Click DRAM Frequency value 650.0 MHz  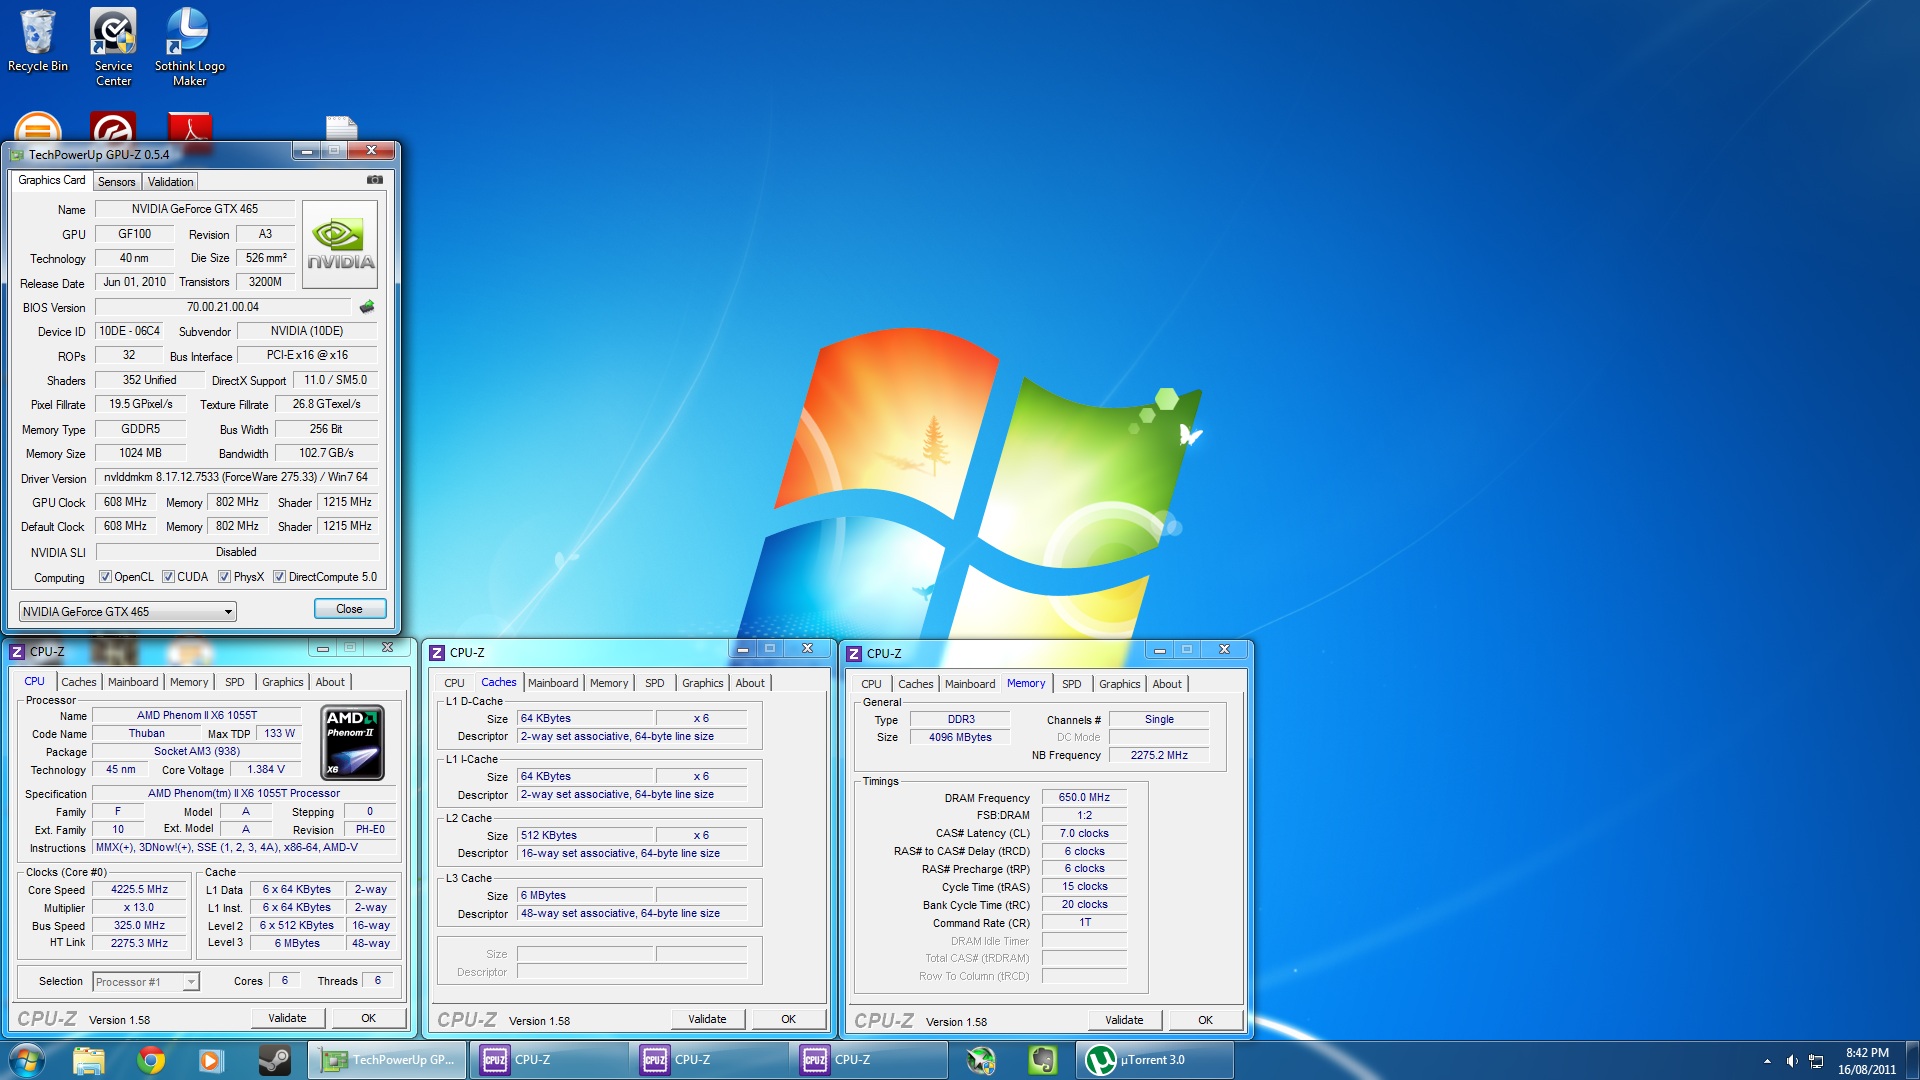tap(1084, 797)
